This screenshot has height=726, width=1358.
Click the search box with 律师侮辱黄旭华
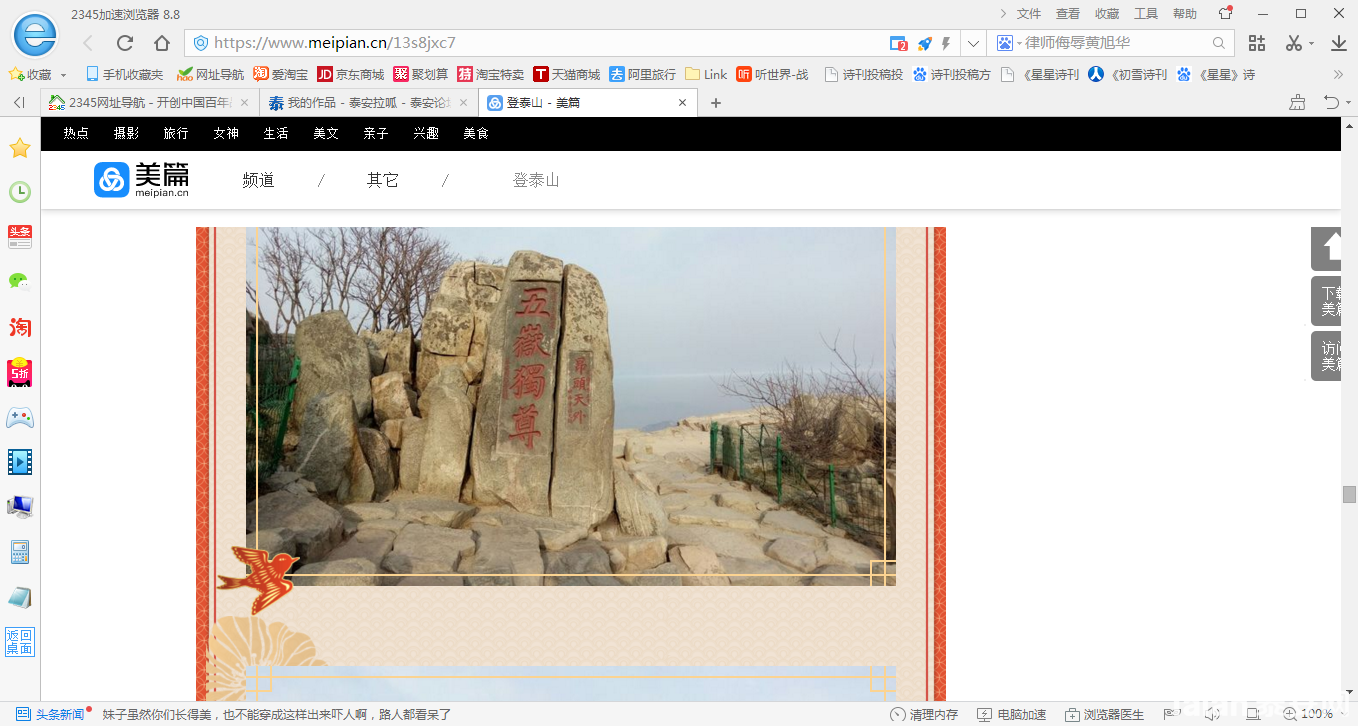(1110, 43)
